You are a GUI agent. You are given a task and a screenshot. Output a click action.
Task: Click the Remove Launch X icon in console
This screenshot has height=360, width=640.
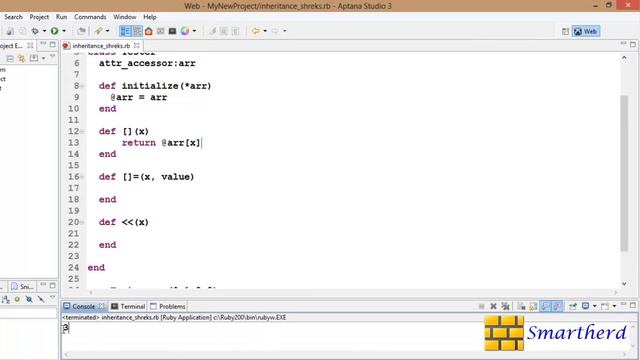[493, 306]
